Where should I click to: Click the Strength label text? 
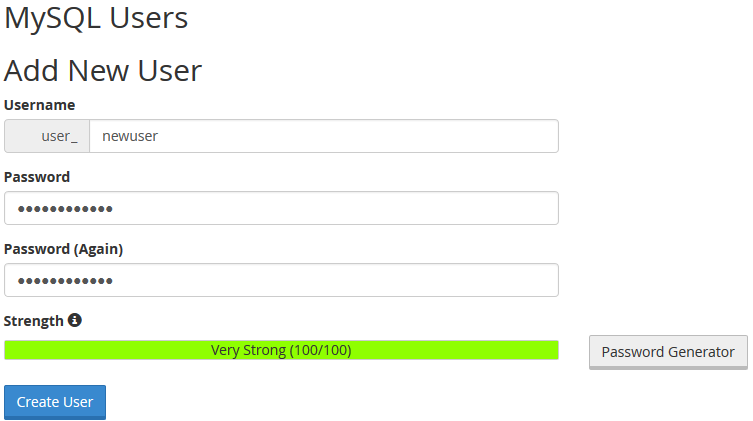(34, 321)
